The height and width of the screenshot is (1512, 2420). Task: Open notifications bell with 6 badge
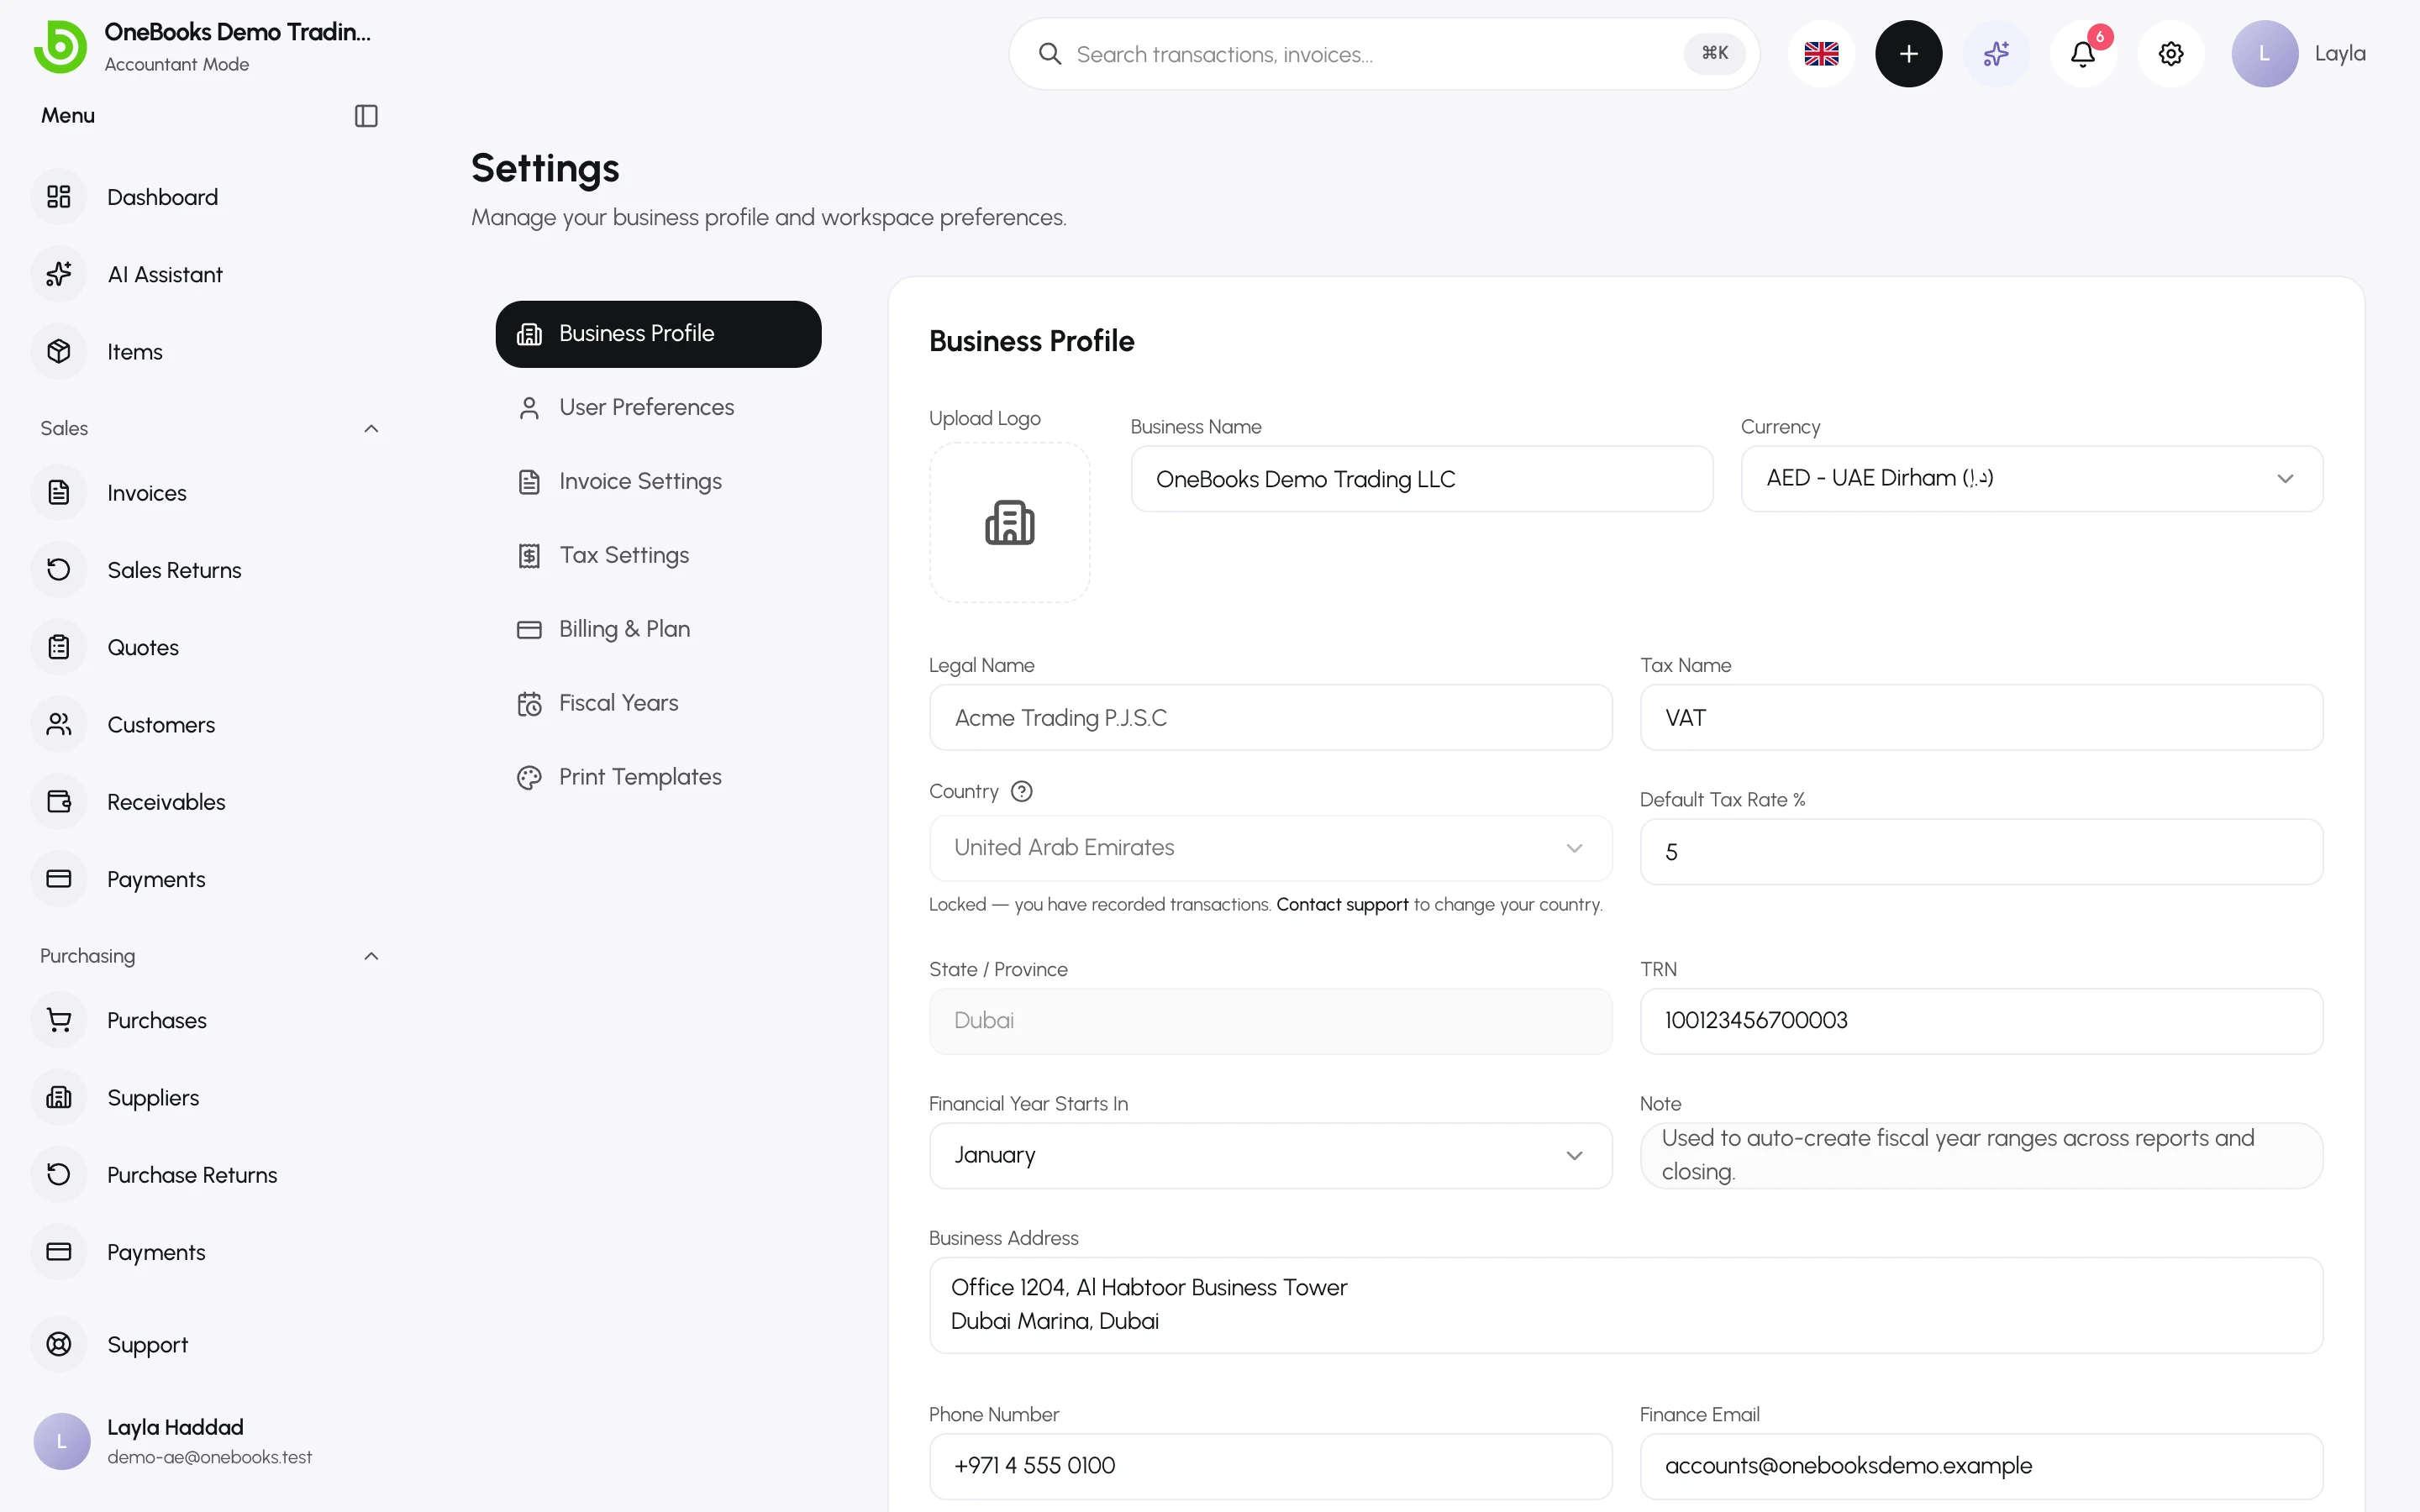pos(2083,54)
